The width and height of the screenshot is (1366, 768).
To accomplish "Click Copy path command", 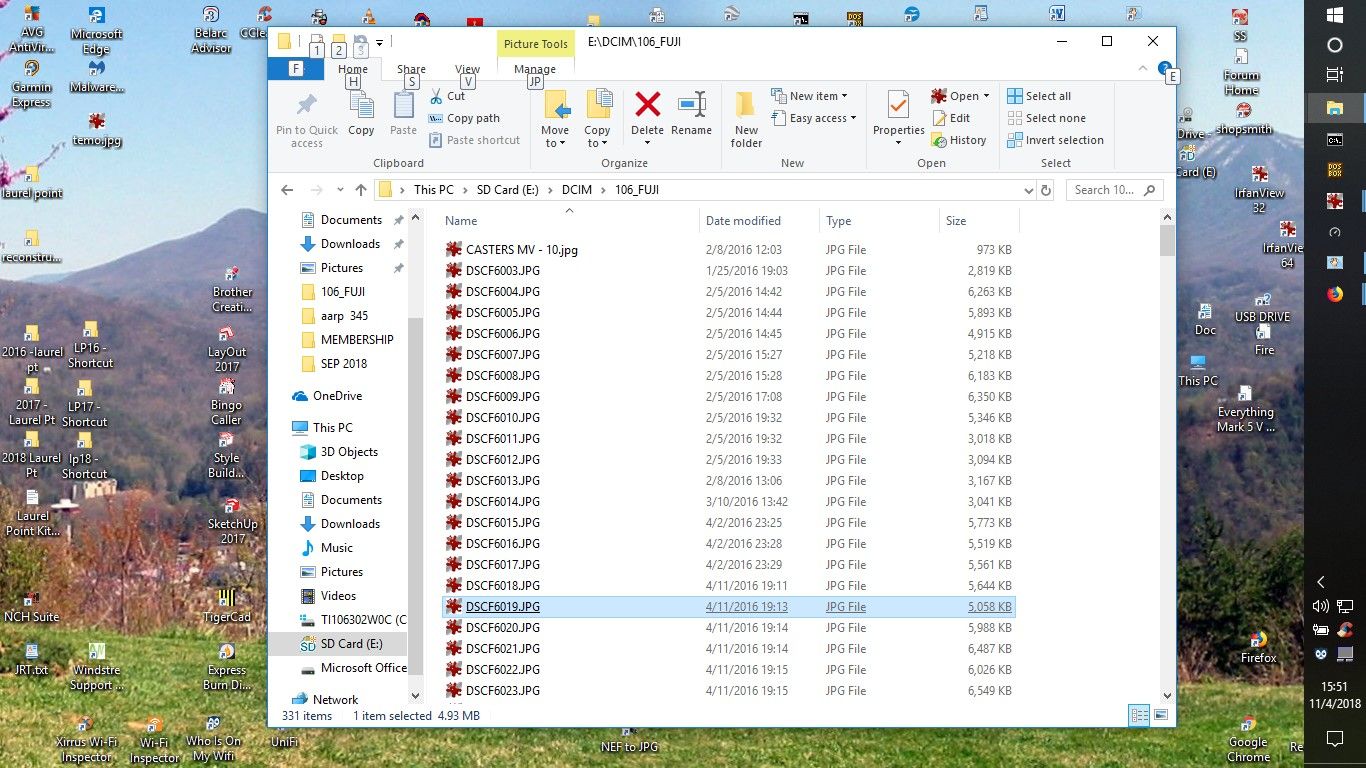I will (x=465, y=118).
